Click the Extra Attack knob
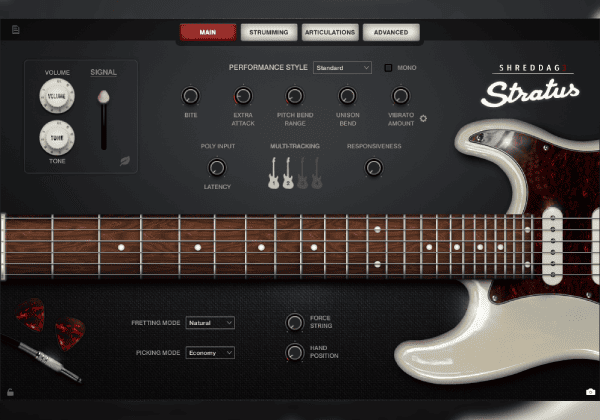 click(x=243, y=96)
